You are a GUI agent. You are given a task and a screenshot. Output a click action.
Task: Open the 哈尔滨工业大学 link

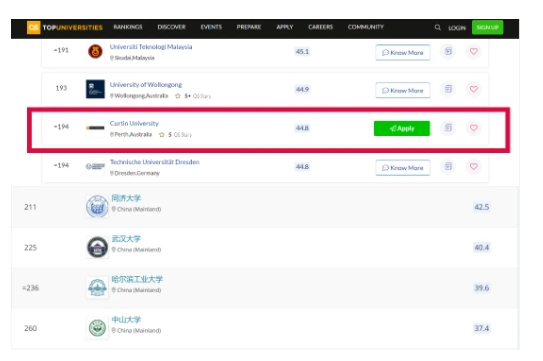[137, 279]
